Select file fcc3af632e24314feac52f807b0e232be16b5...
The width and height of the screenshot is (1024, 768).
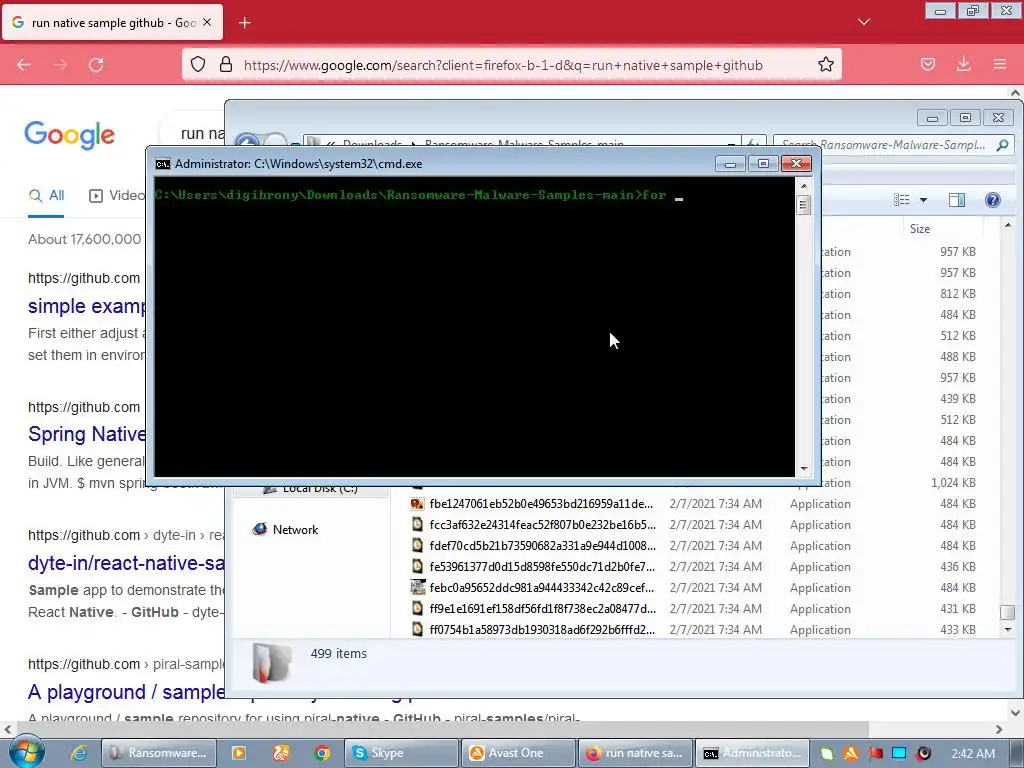[543, 524]
